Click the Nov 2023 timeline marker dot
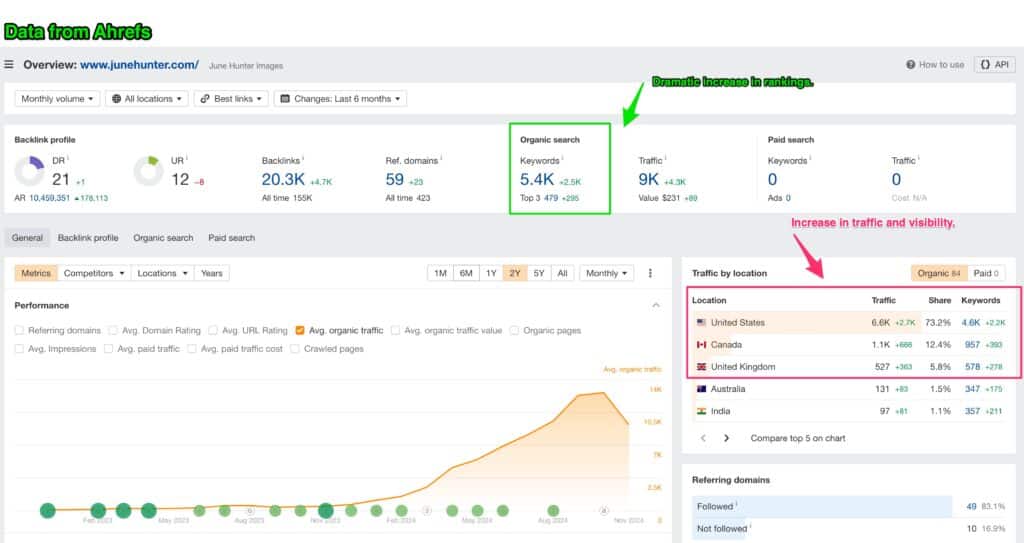This screenshot has width=1024, height=543. 325,511
